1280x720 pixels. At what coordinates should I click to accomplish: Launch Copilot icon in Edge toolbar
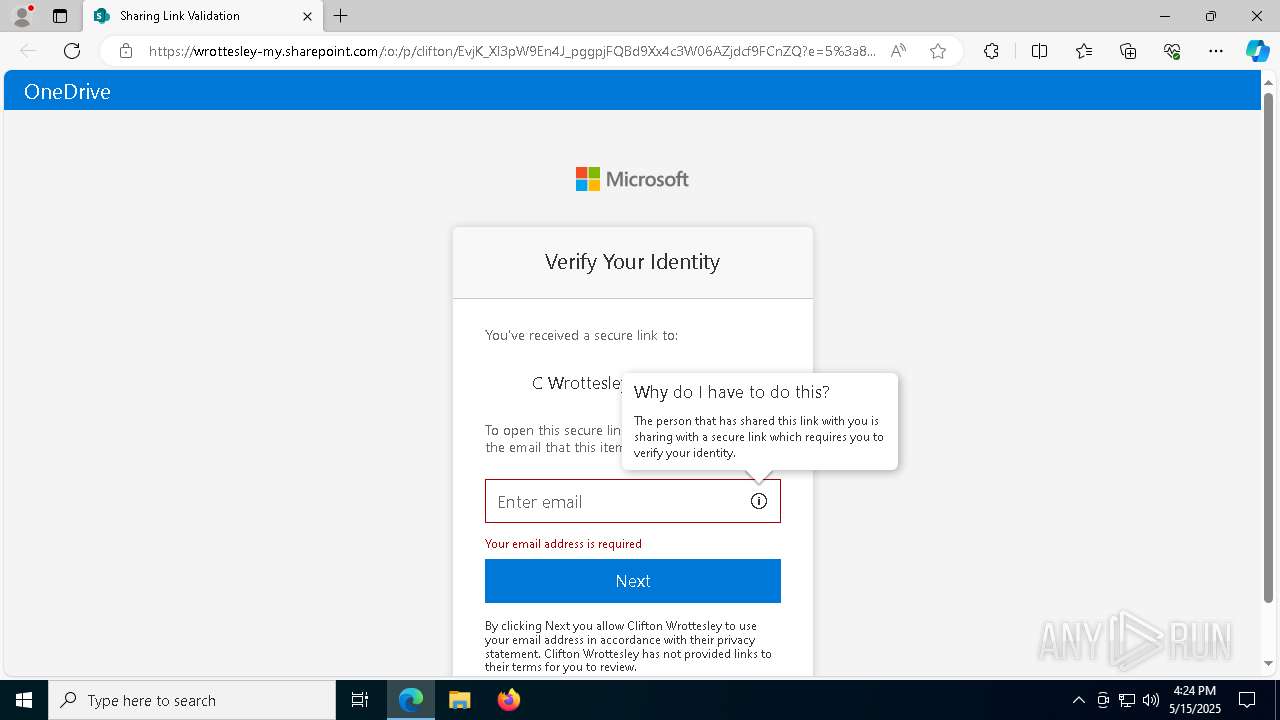tap(1257, 51)
